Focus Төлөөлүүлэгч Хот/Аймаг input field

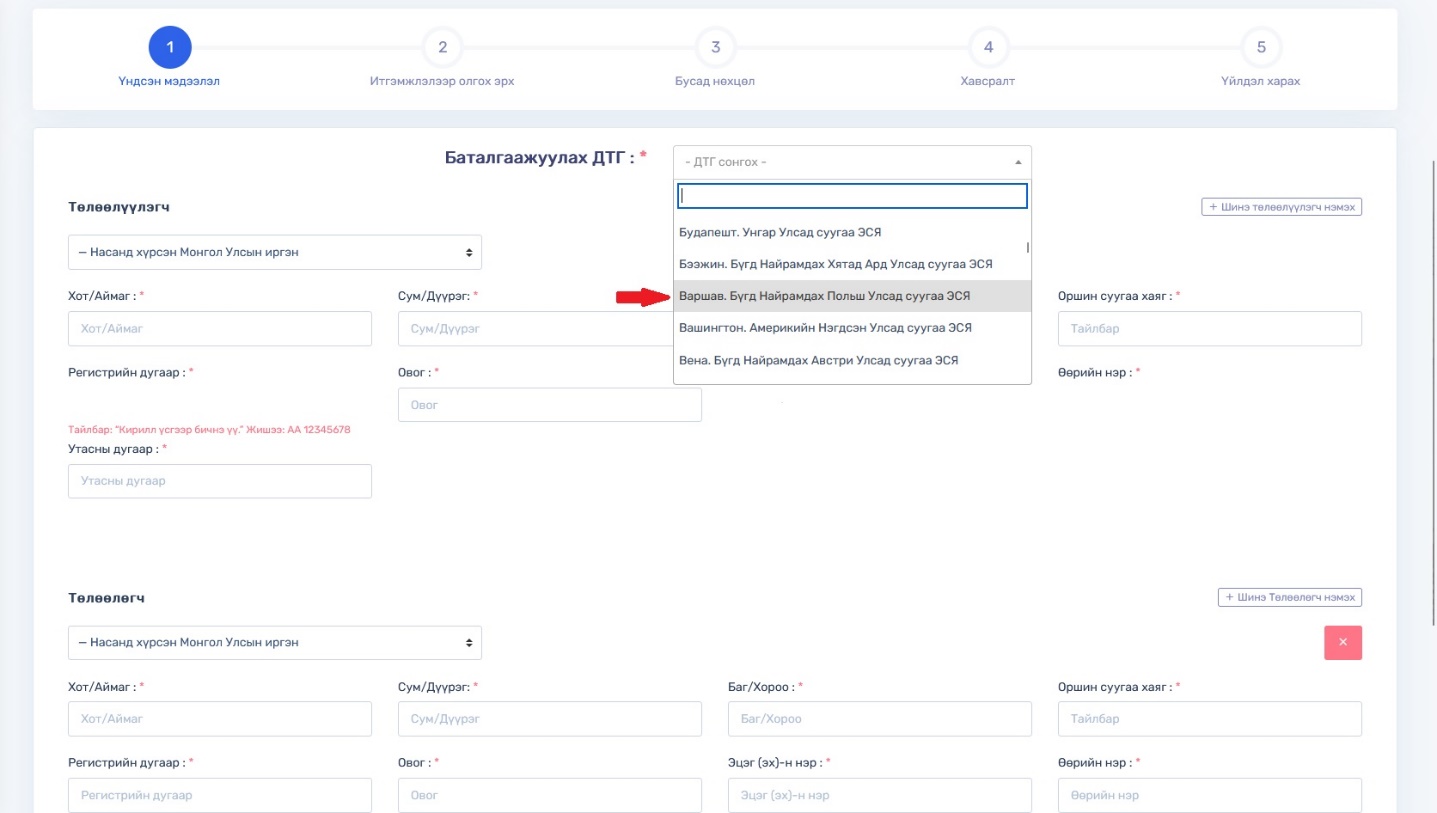[220, 329]
